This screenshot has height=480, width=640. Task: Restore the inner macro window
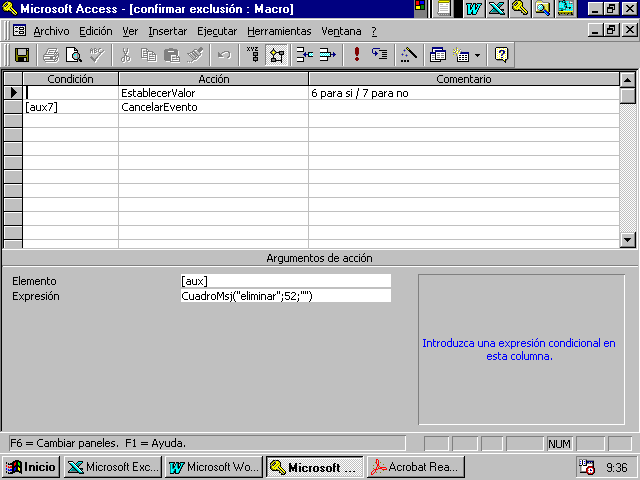coord(611,30)
